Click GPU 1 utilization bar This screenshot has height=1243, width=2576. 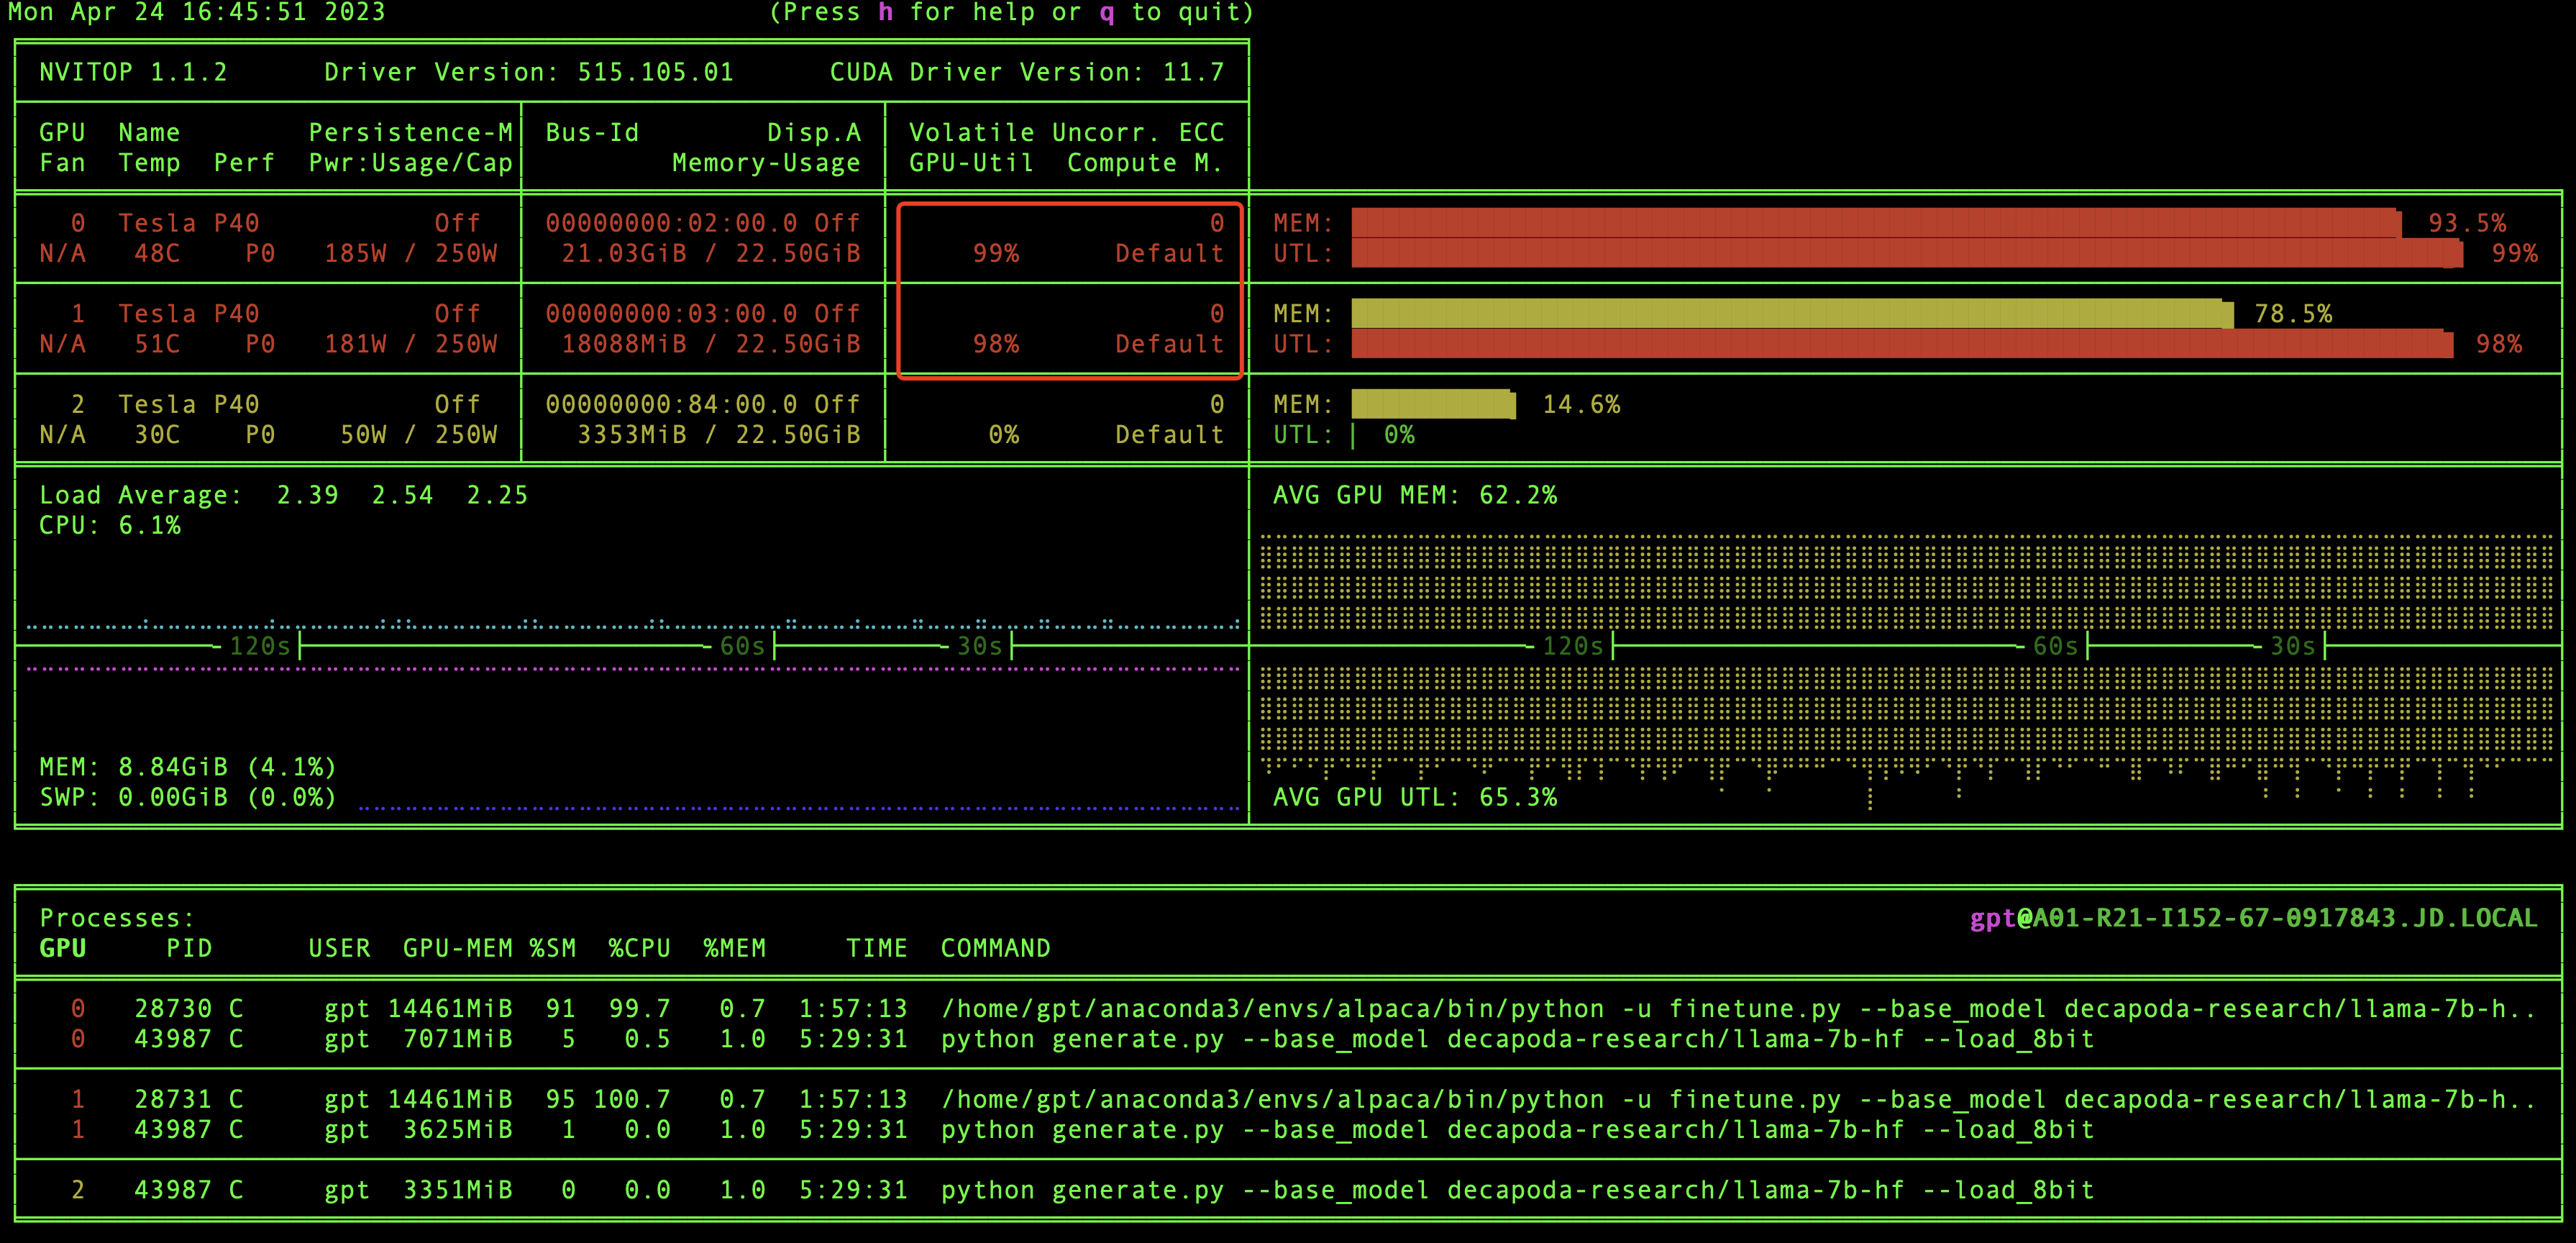click(x=1901, y=344)
